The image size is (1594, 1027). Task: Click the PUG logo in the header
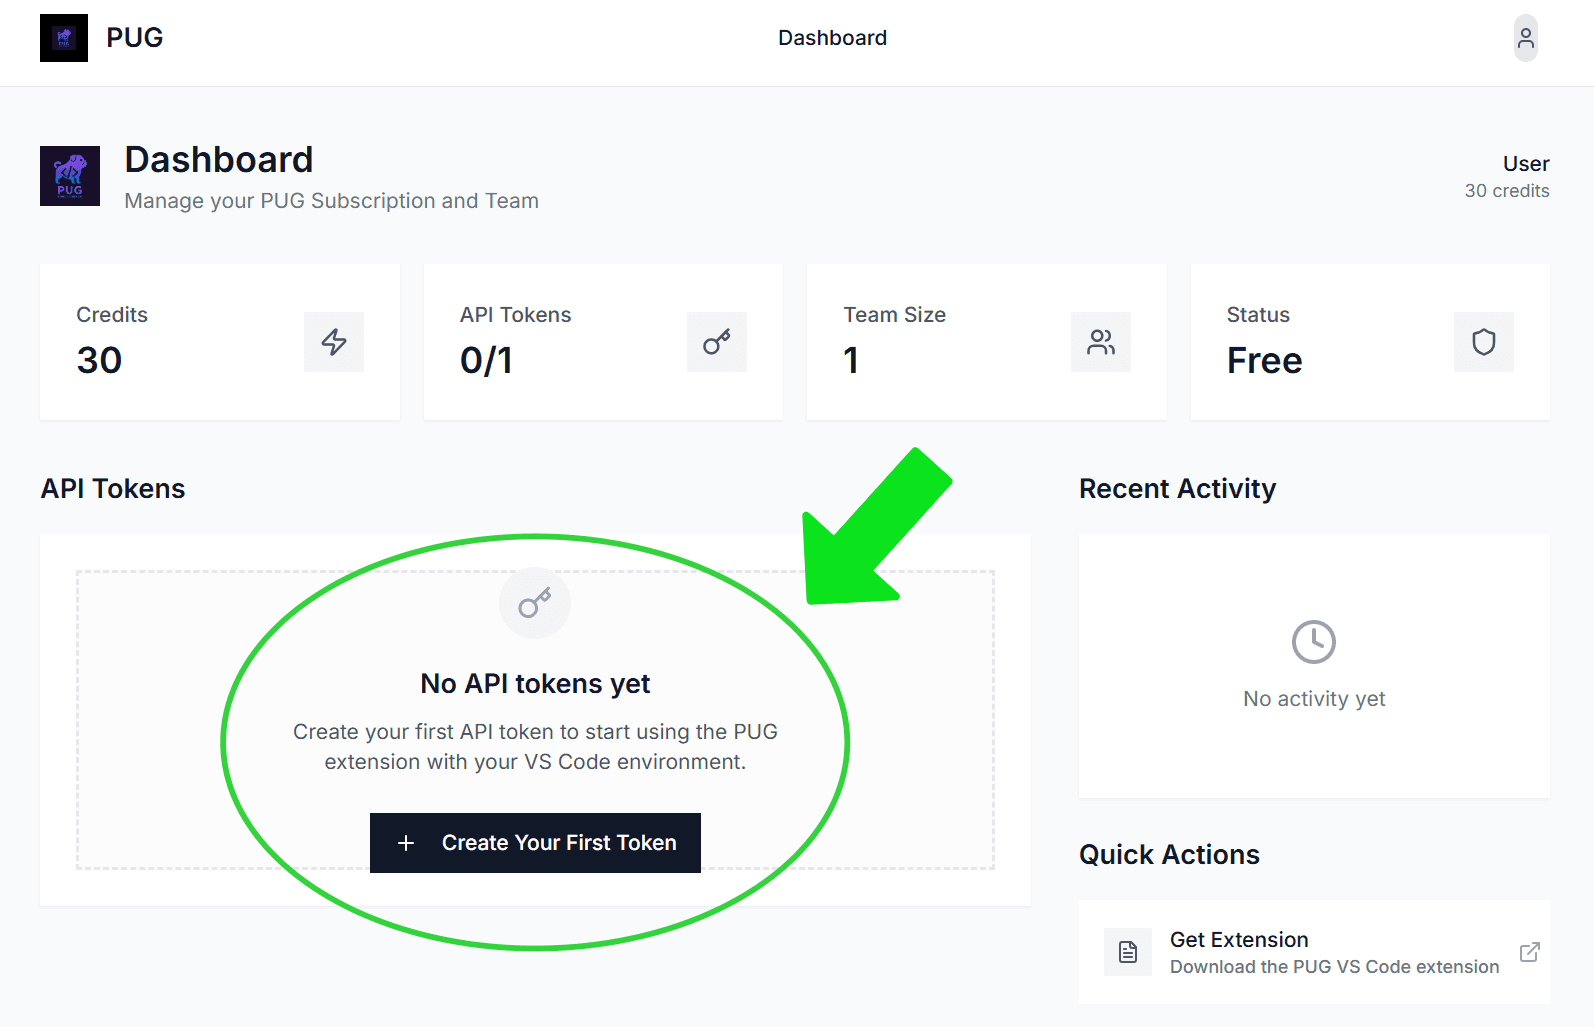tap(64, 38)
